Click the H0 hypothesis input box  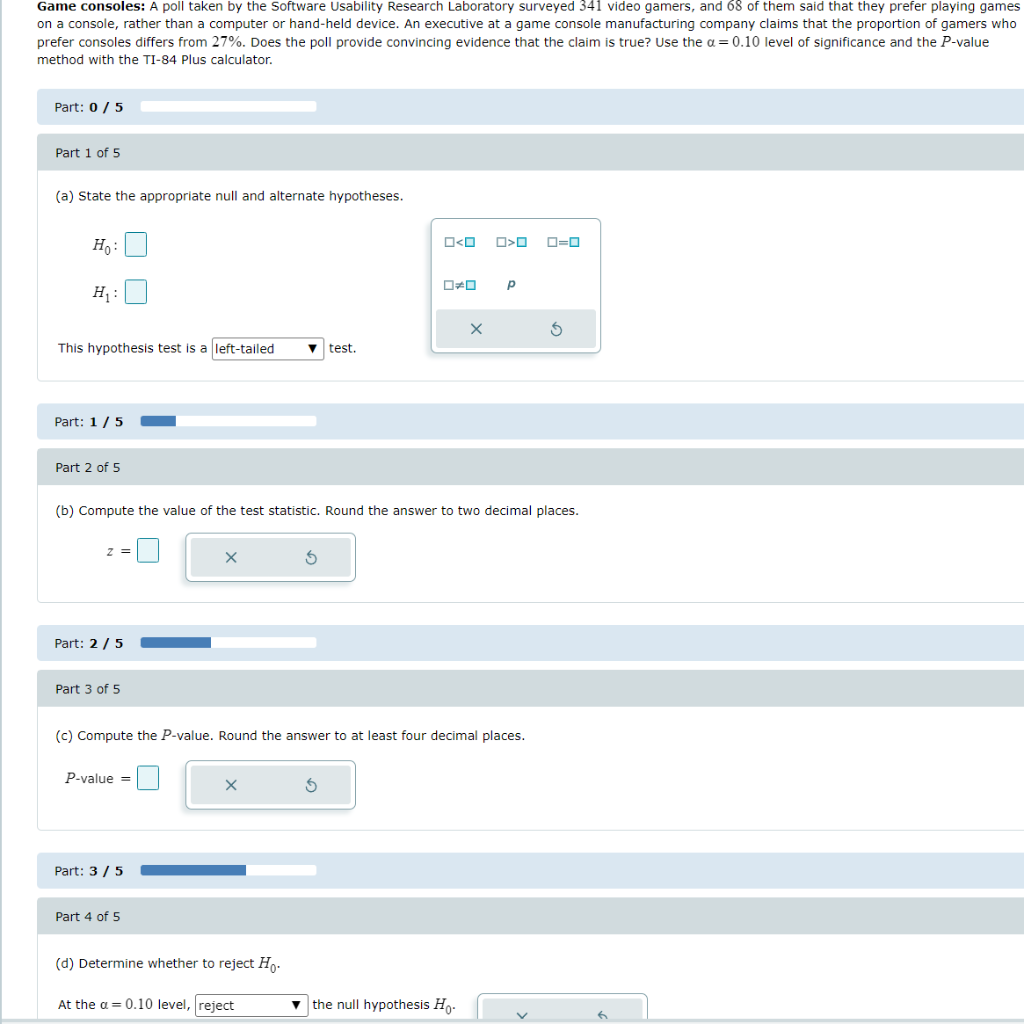tap(135, 244)
